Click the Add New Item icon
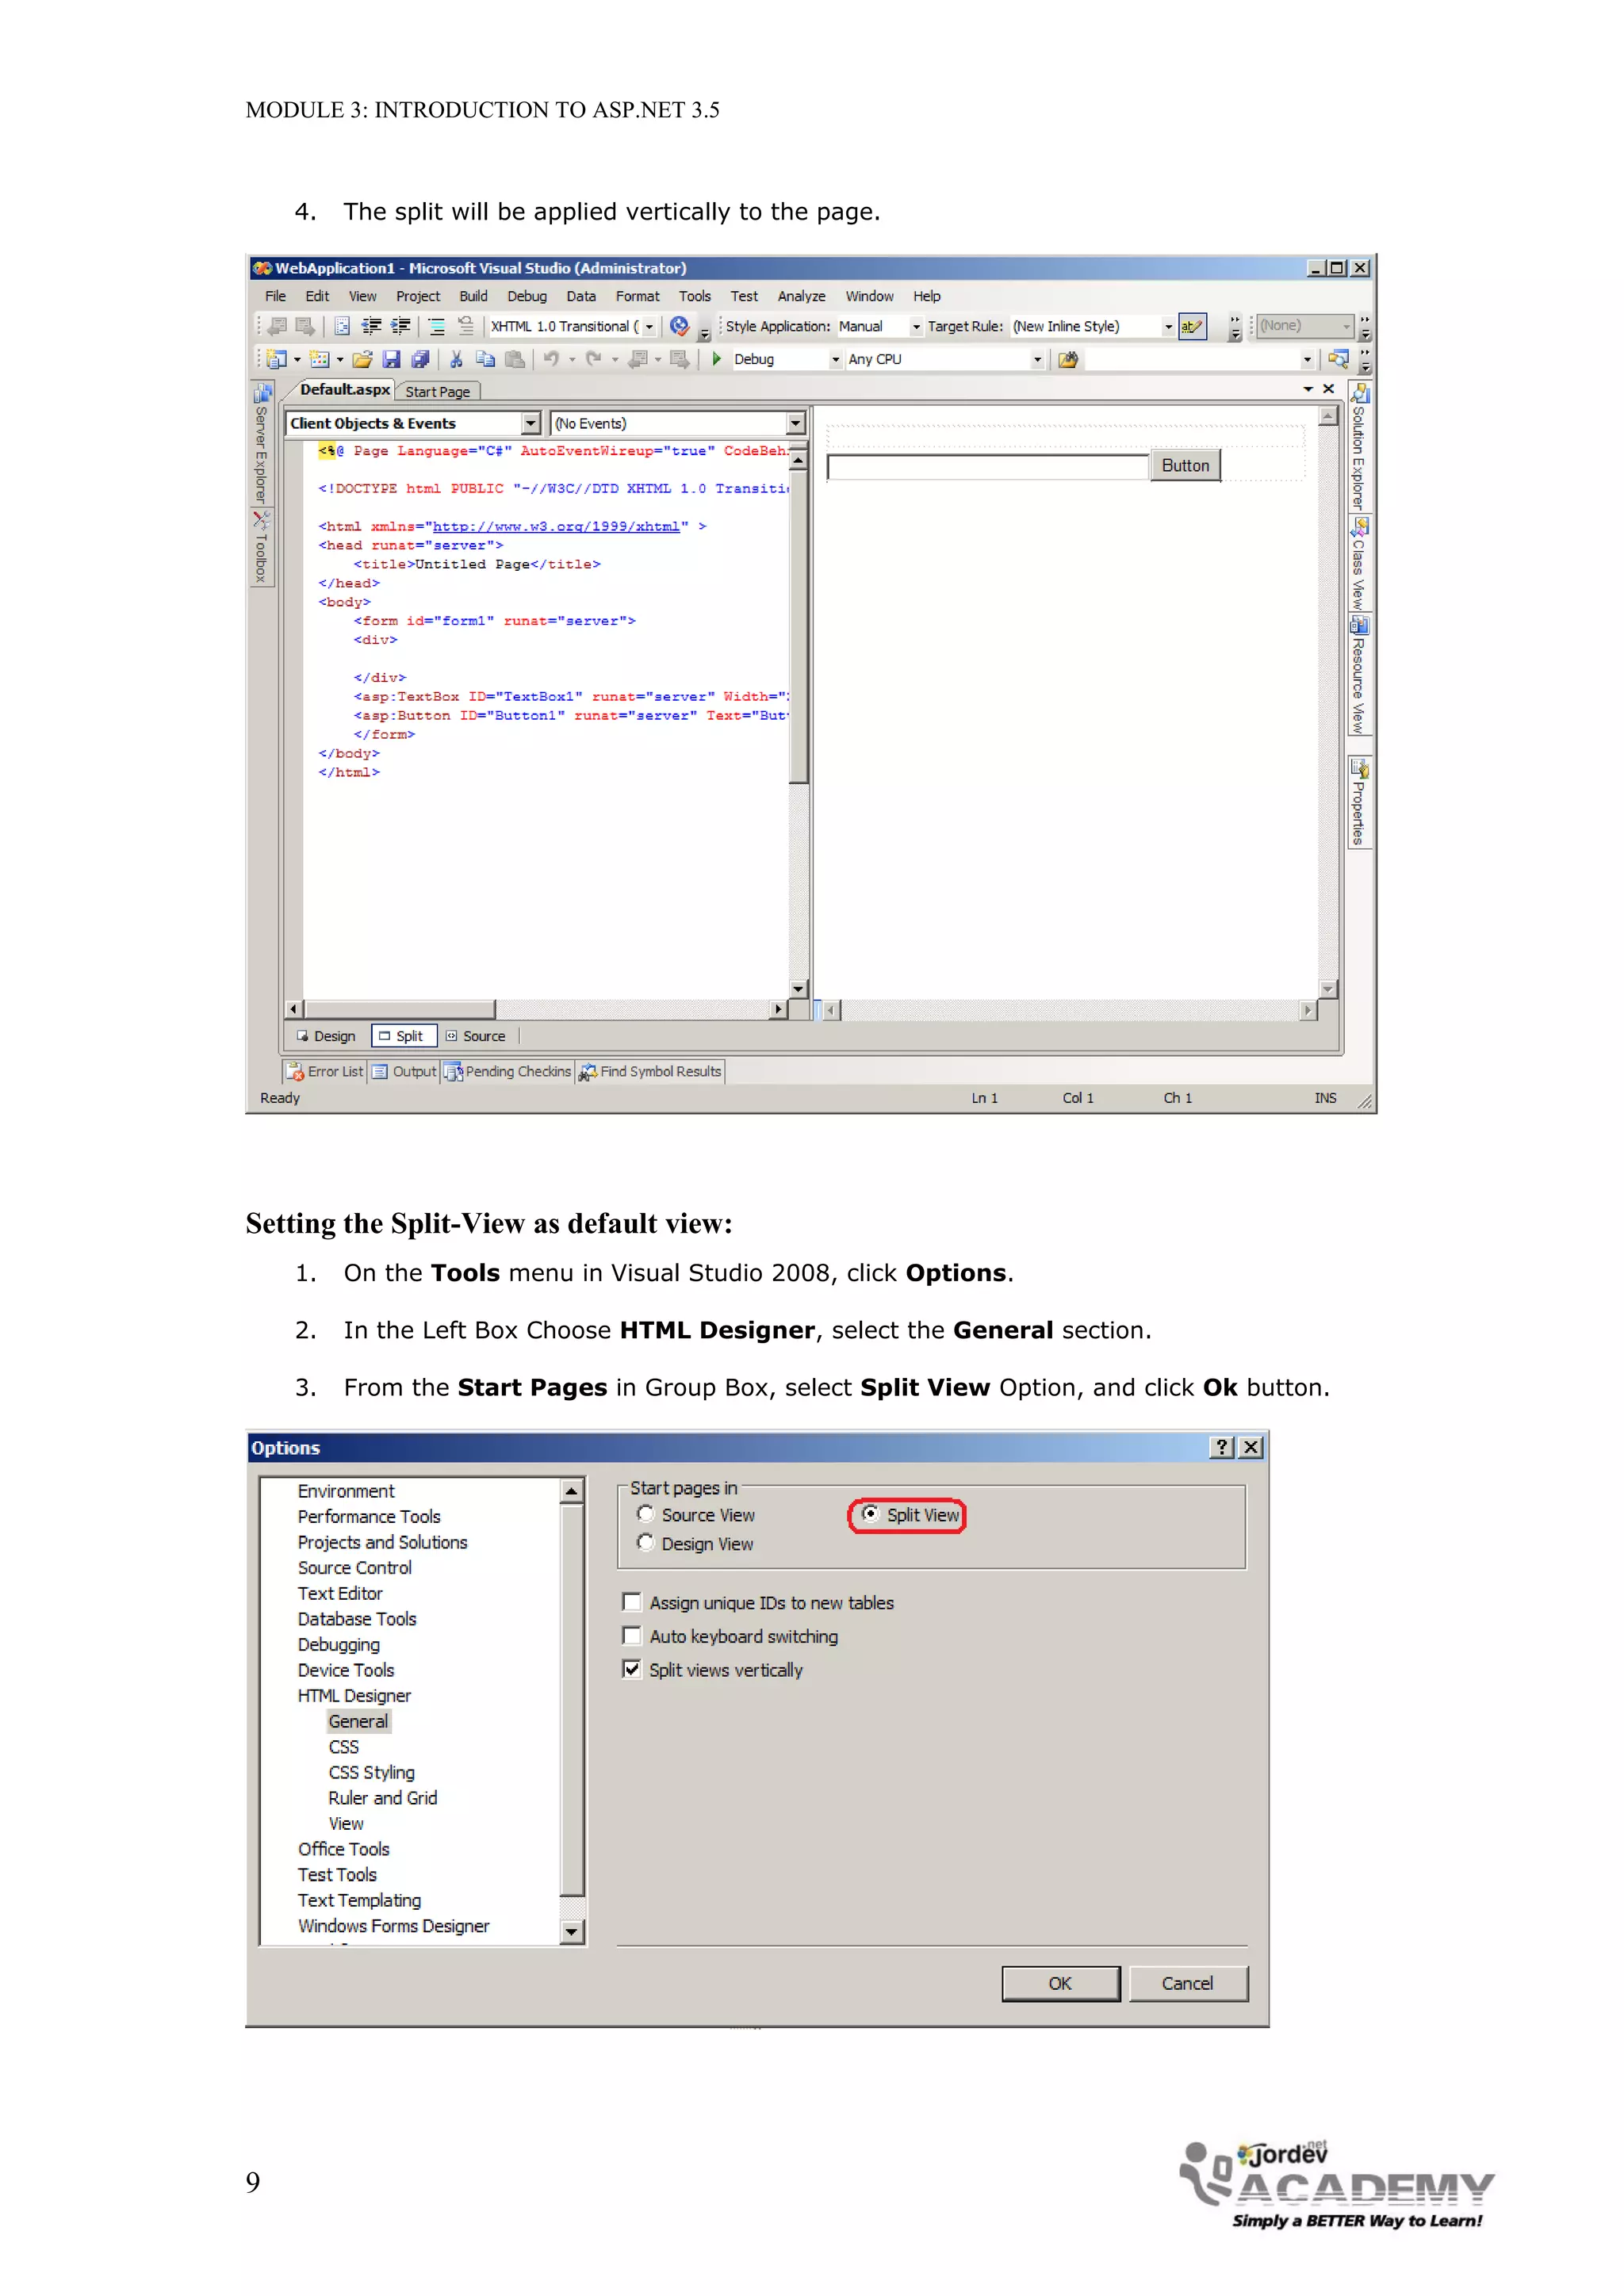Screen dimensions: 1624x2296 pyautogui.click(x=319, y=359)
